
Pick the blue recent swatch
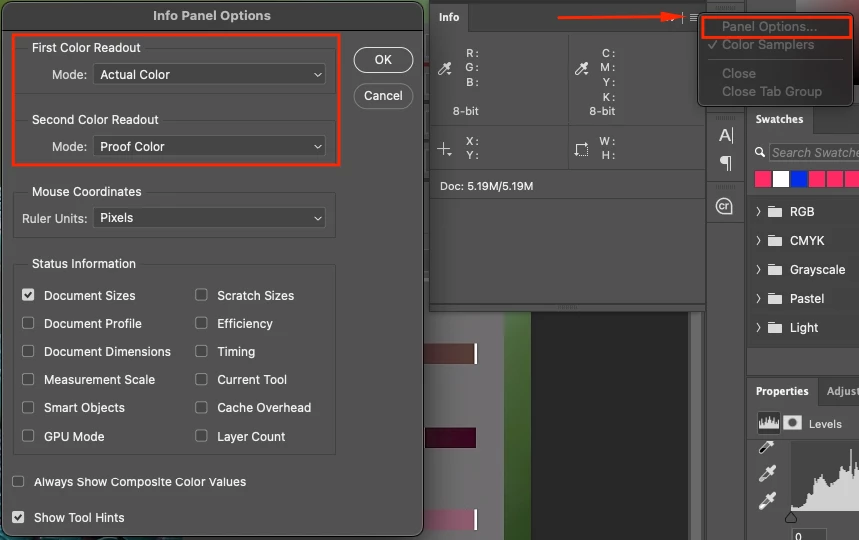pos(799,179)
